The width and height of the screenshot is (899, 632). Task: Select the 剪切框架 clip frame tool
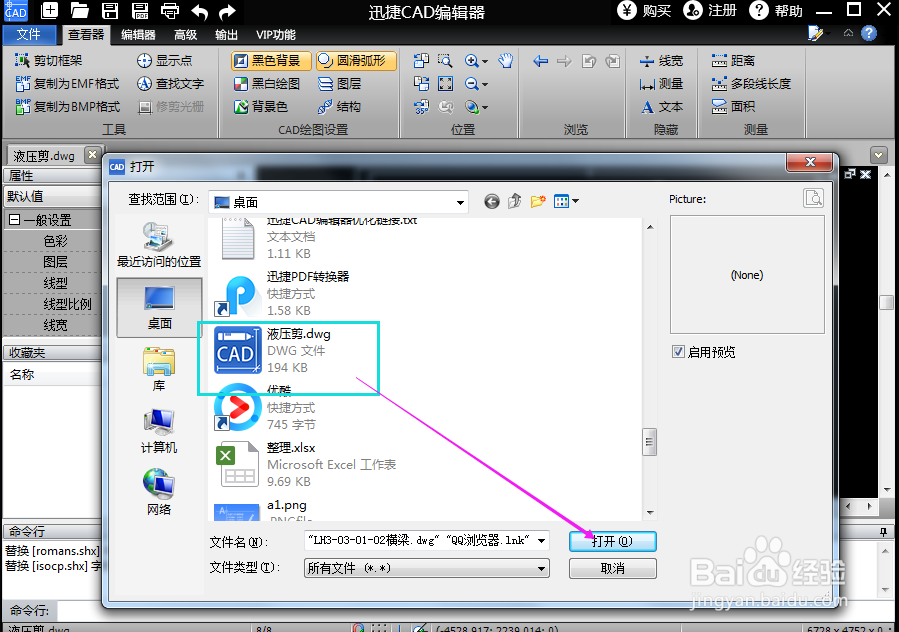click(49, 60)
